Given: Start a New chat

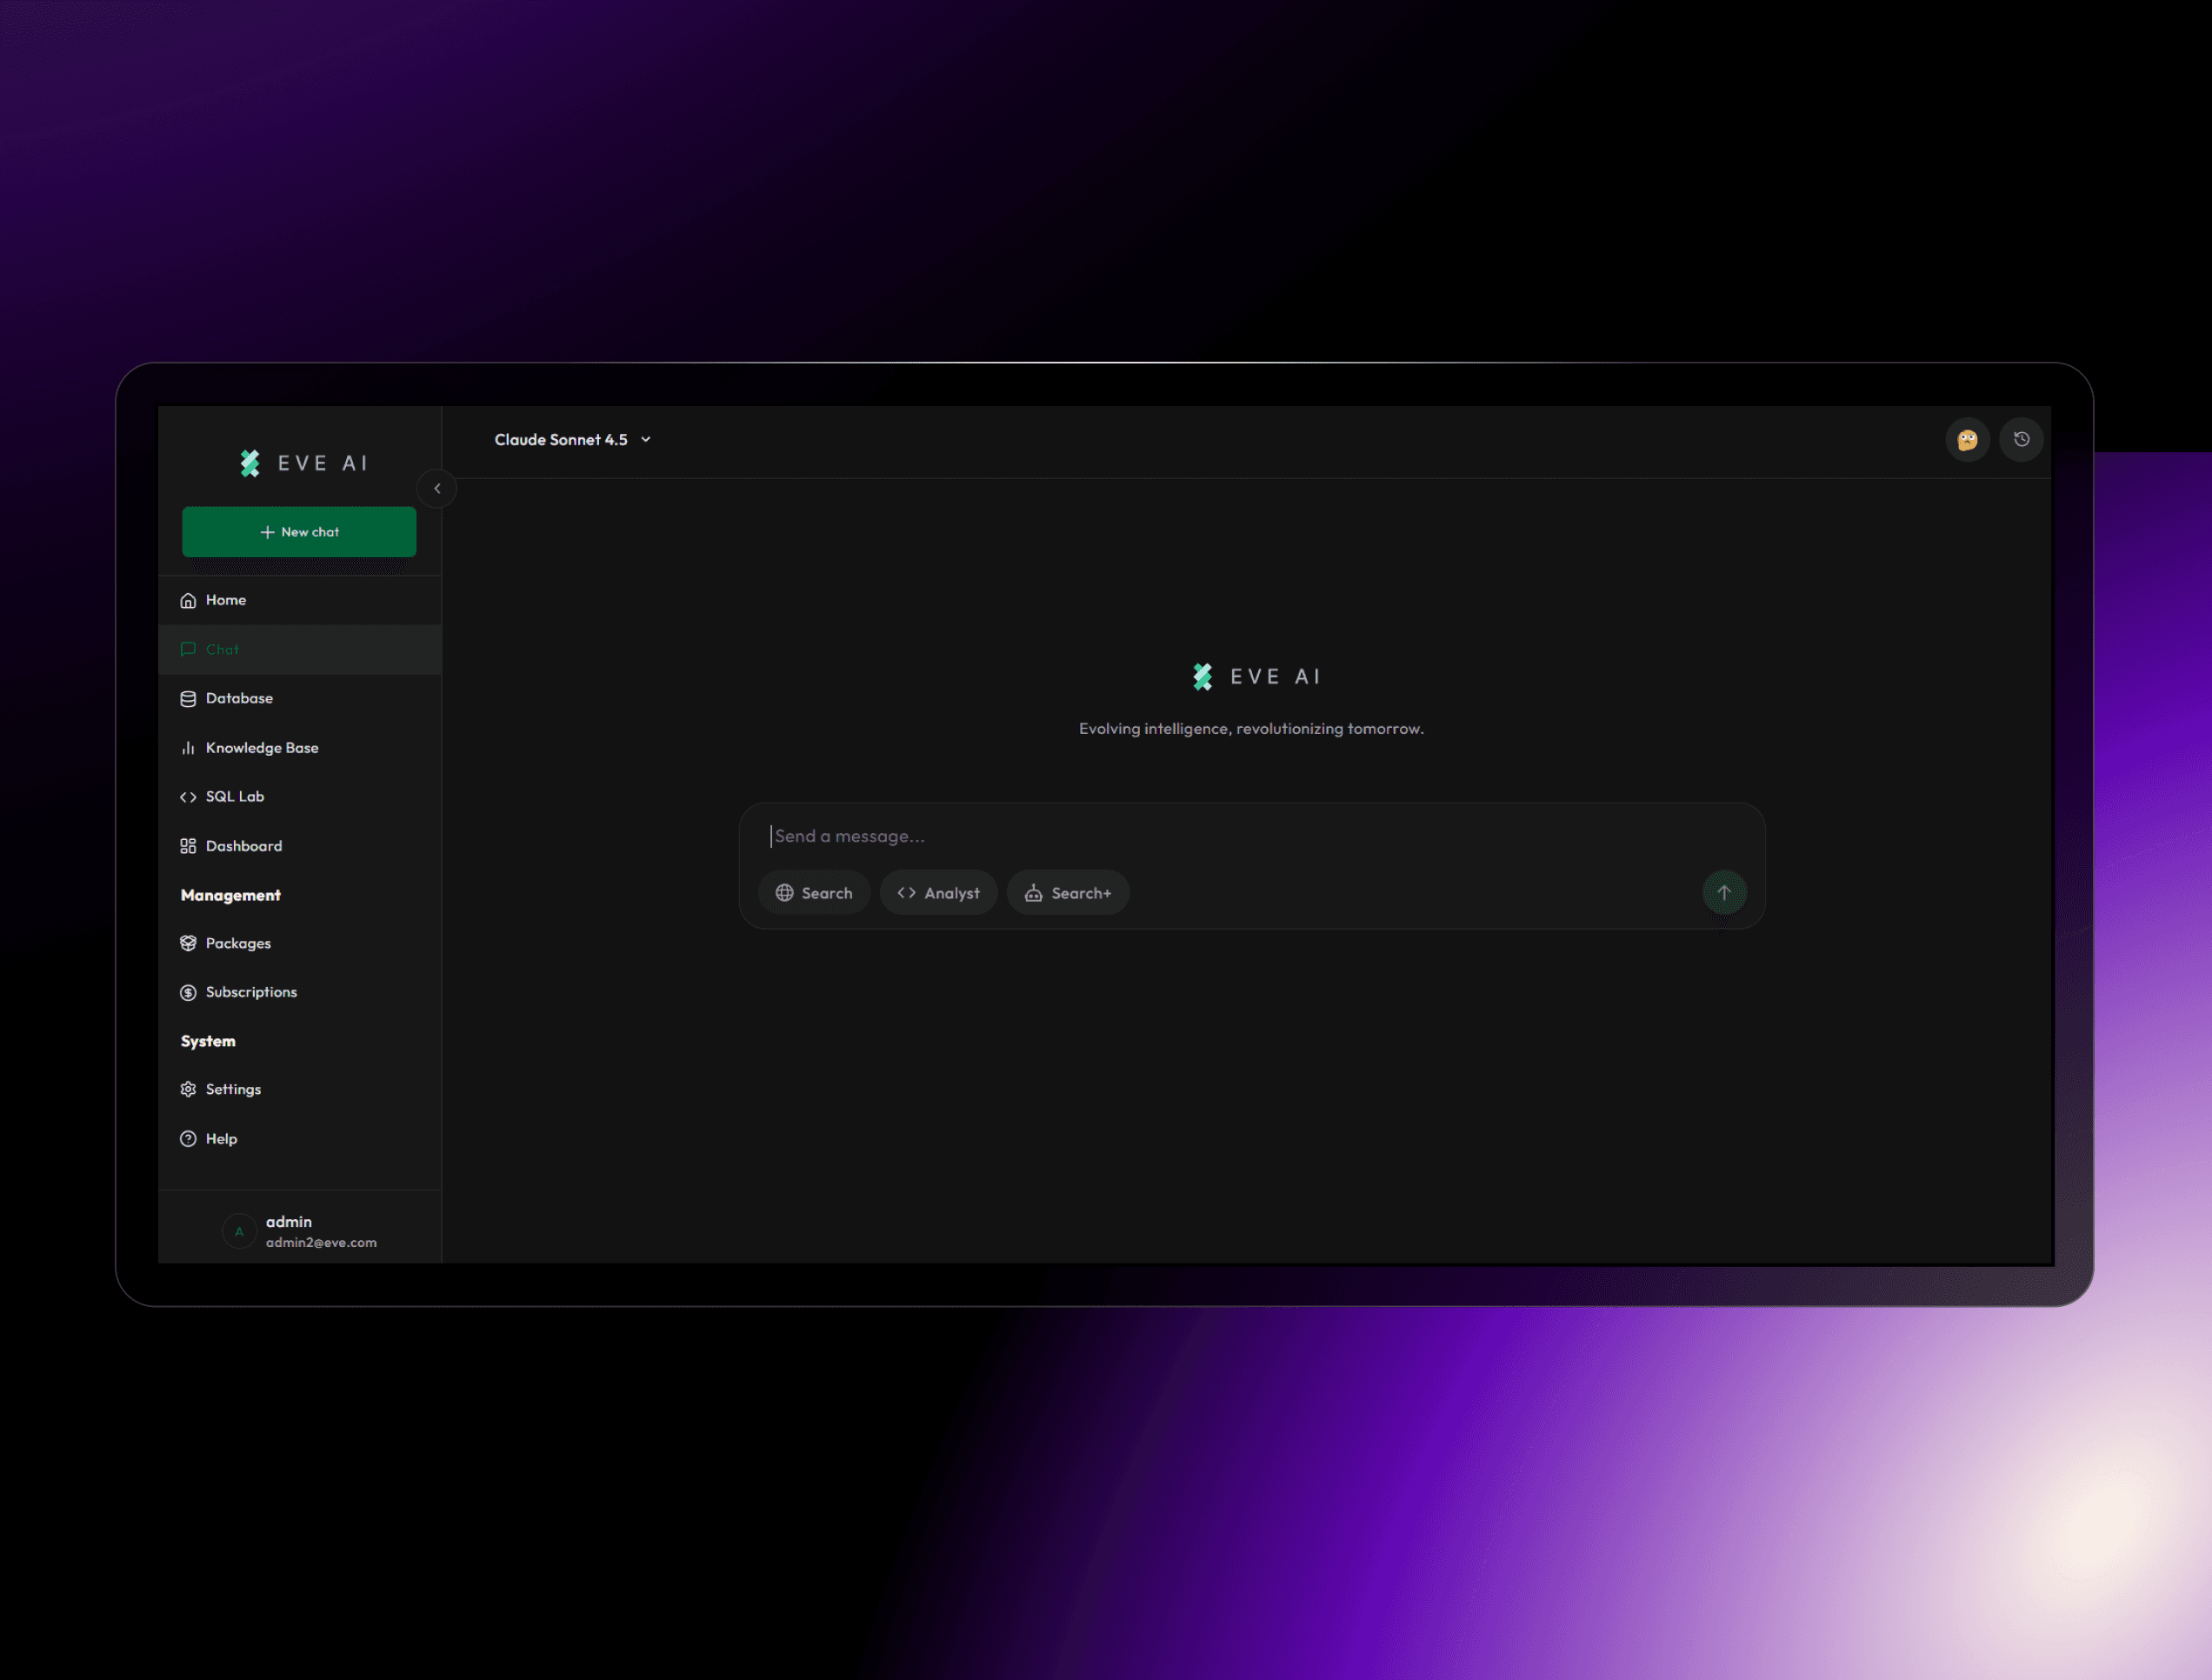Looking at the screenshot, I should click(x=299, y=532).
